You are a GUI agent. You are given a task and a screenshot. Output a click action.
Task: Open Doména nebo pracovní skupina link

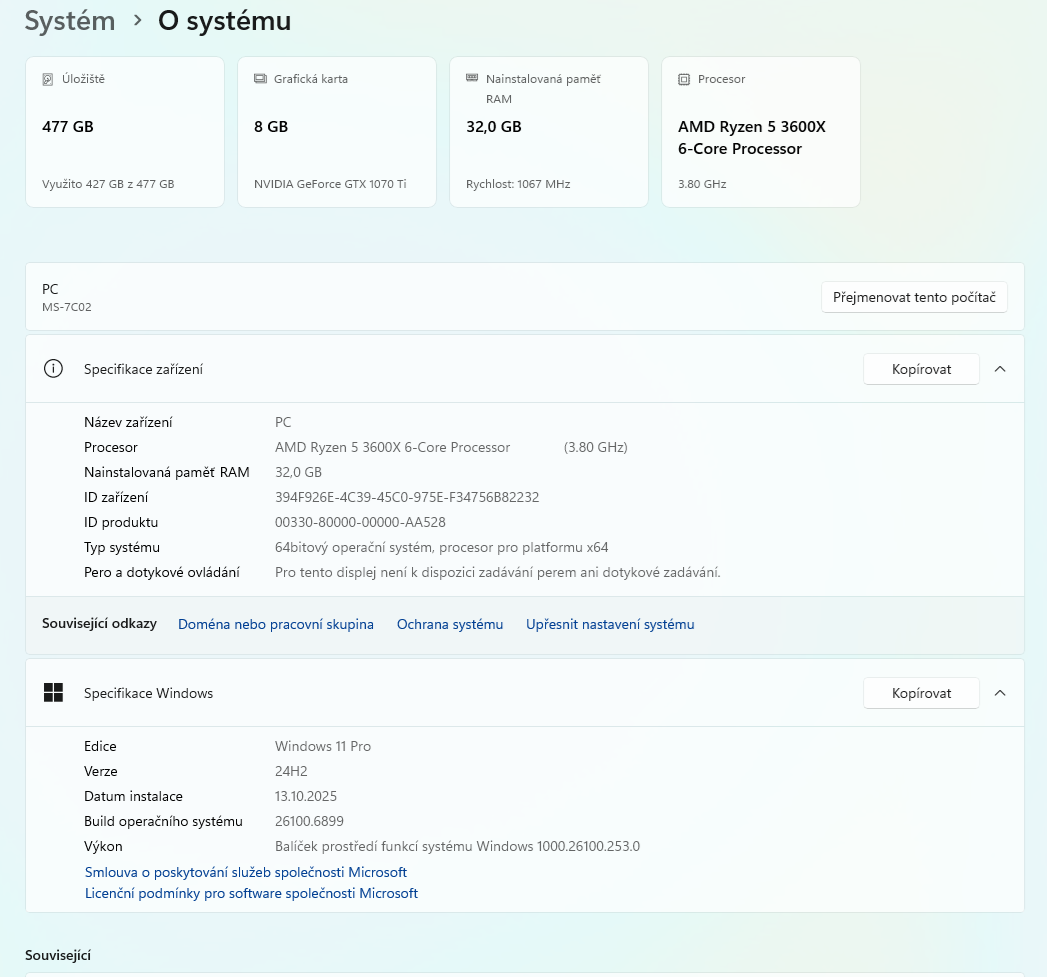point(276,624)
